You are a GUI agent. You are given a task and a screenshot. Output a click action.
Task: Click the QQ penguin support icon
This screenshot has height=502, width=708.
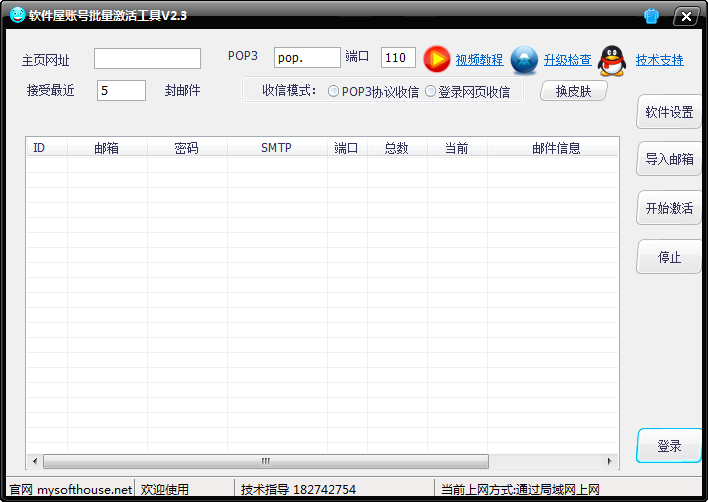pos(612,60)
